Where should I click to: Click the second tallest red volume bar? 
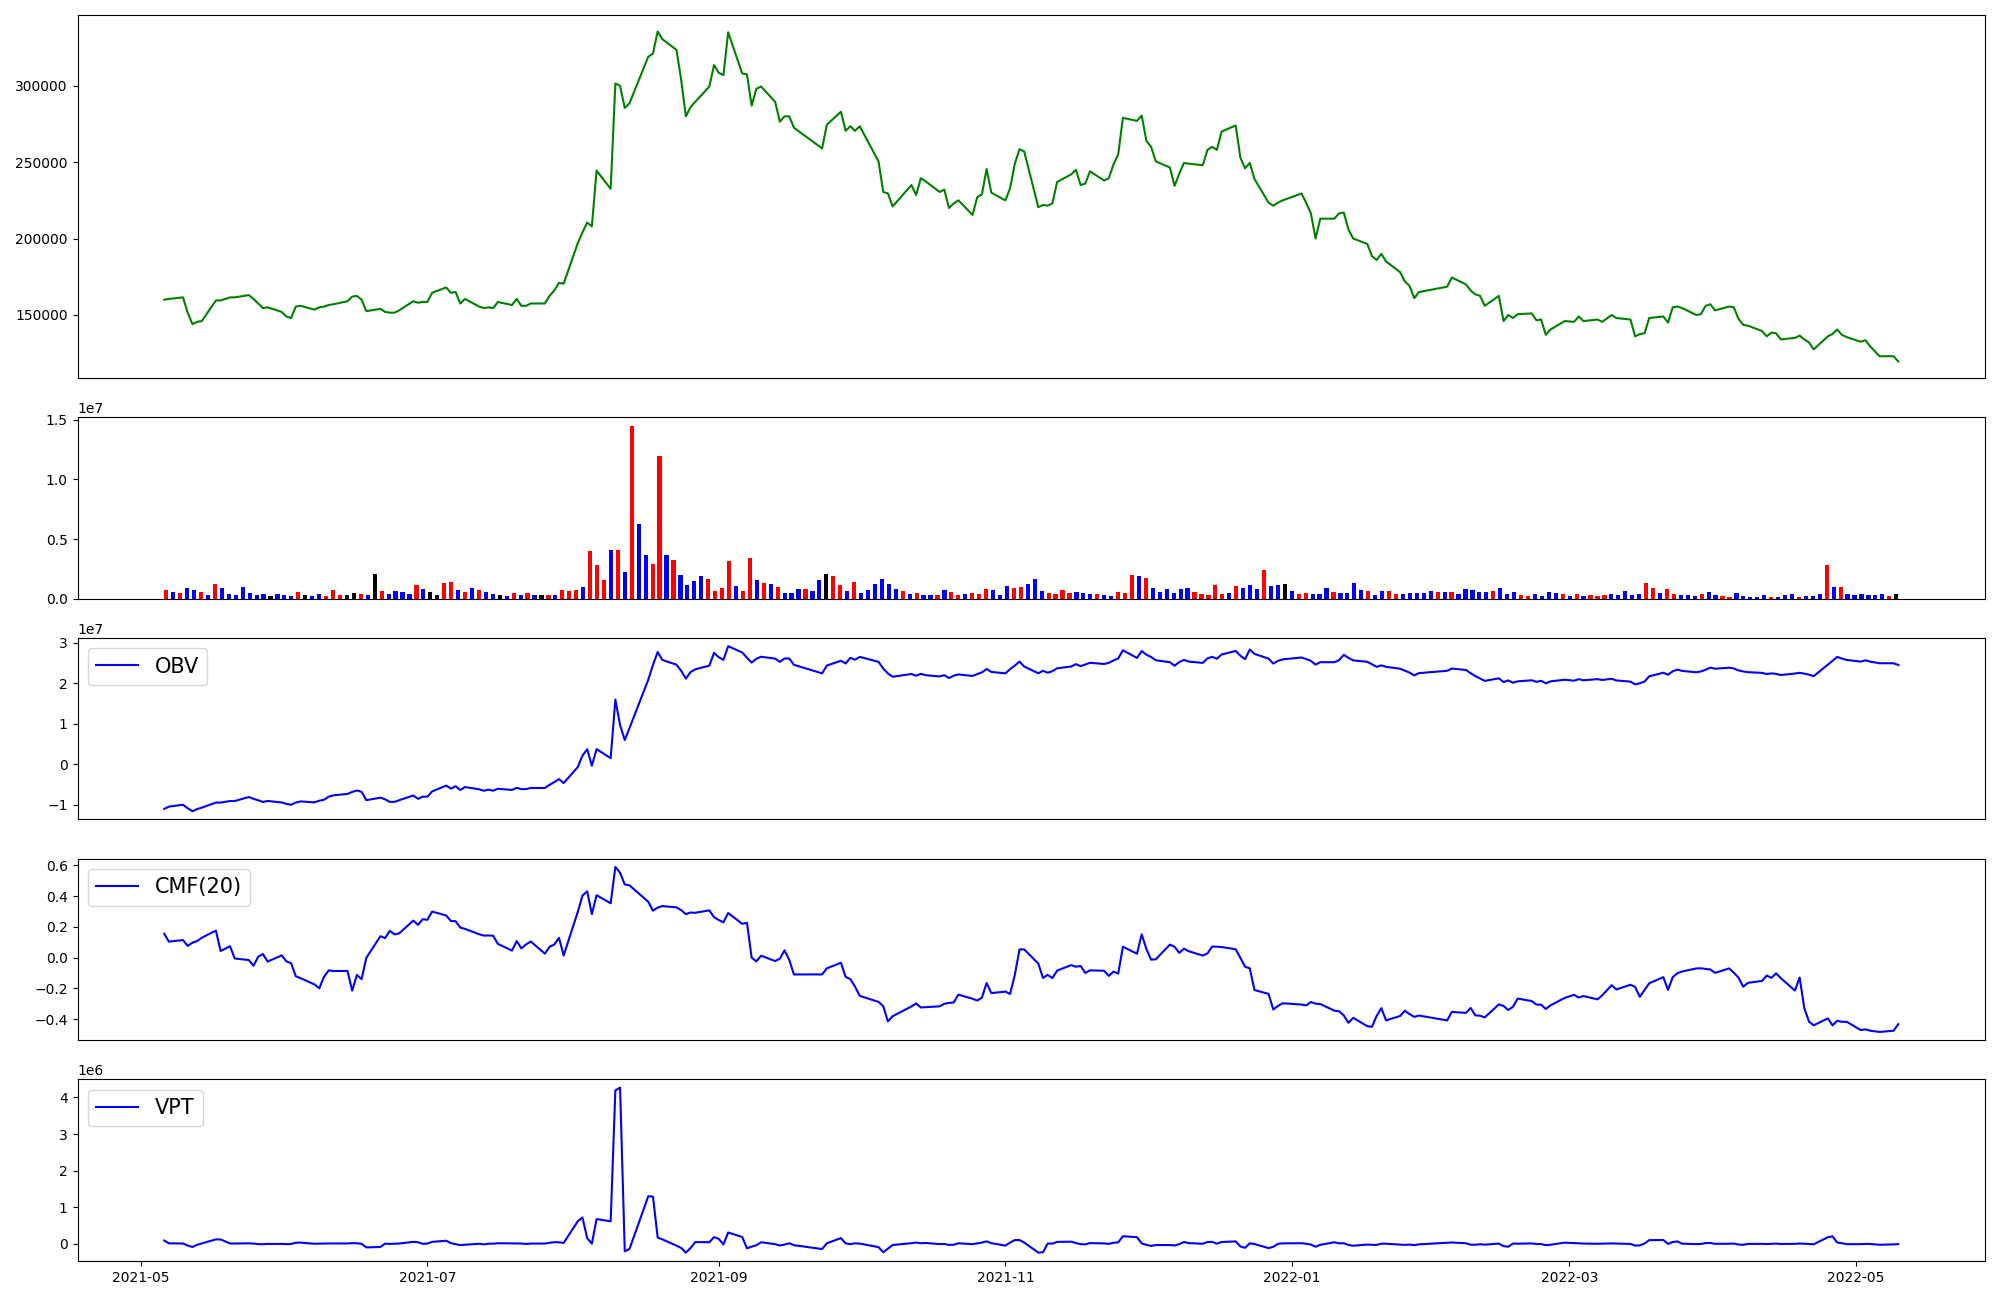click(x=659, y=525)
